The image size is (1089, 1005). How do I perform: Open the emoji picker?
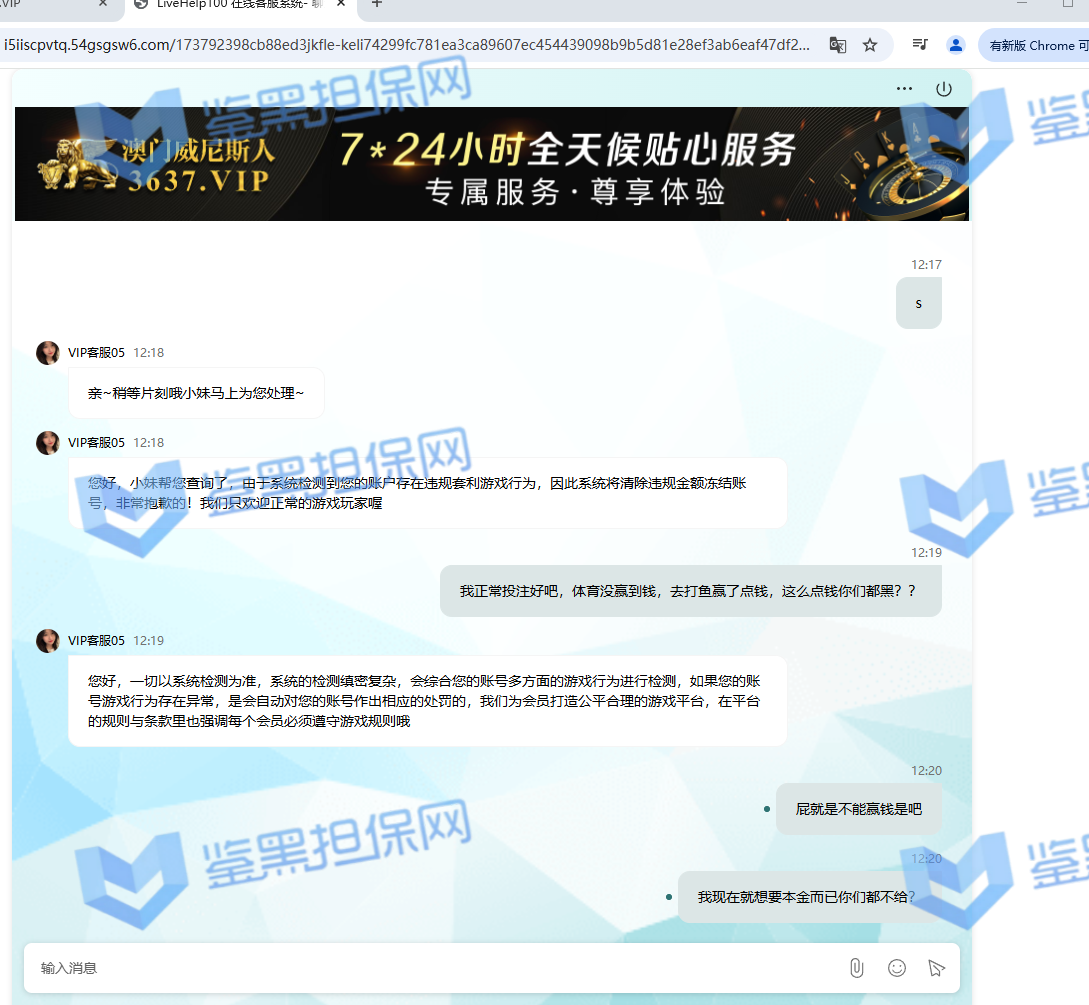click(x=897, y=967)
